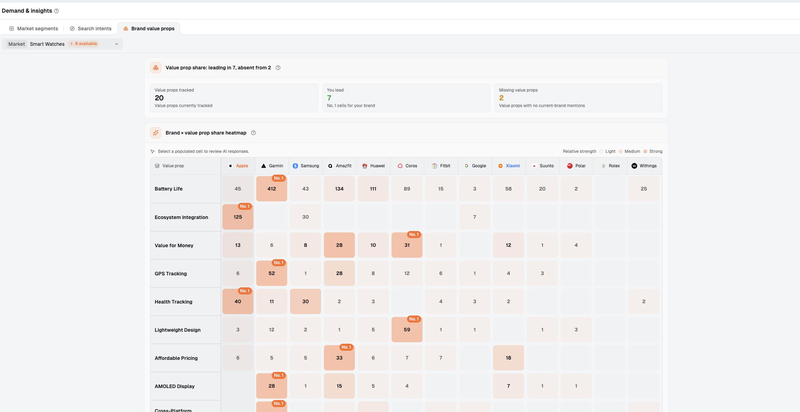This screenshot has height=412, width=800.
Task: Click the Battery Life row label
Action: tap(168, 189)
